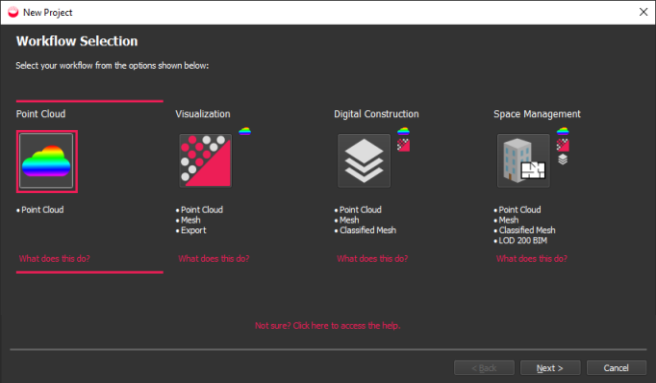Go to the Next step
656x383 pixels.
coord(550,368)
